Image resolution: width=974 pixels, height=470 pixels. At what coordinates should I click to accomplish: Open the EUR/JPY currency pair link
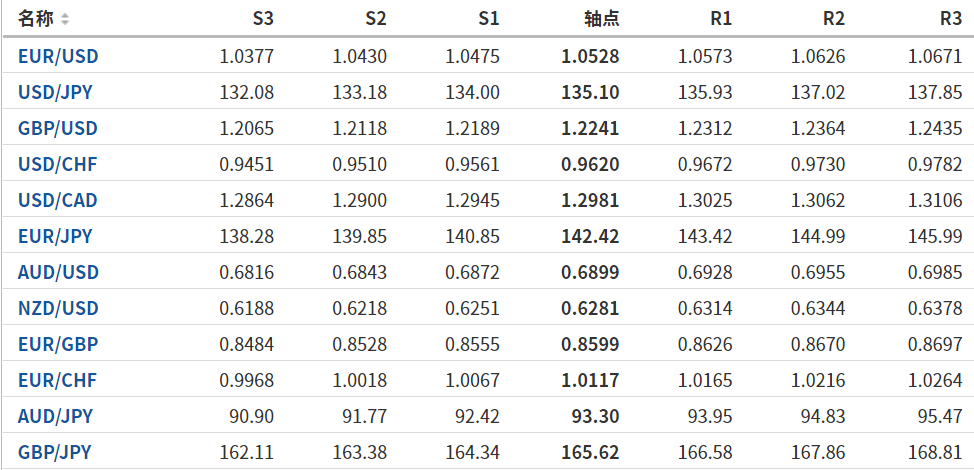[x=55, y=237]
